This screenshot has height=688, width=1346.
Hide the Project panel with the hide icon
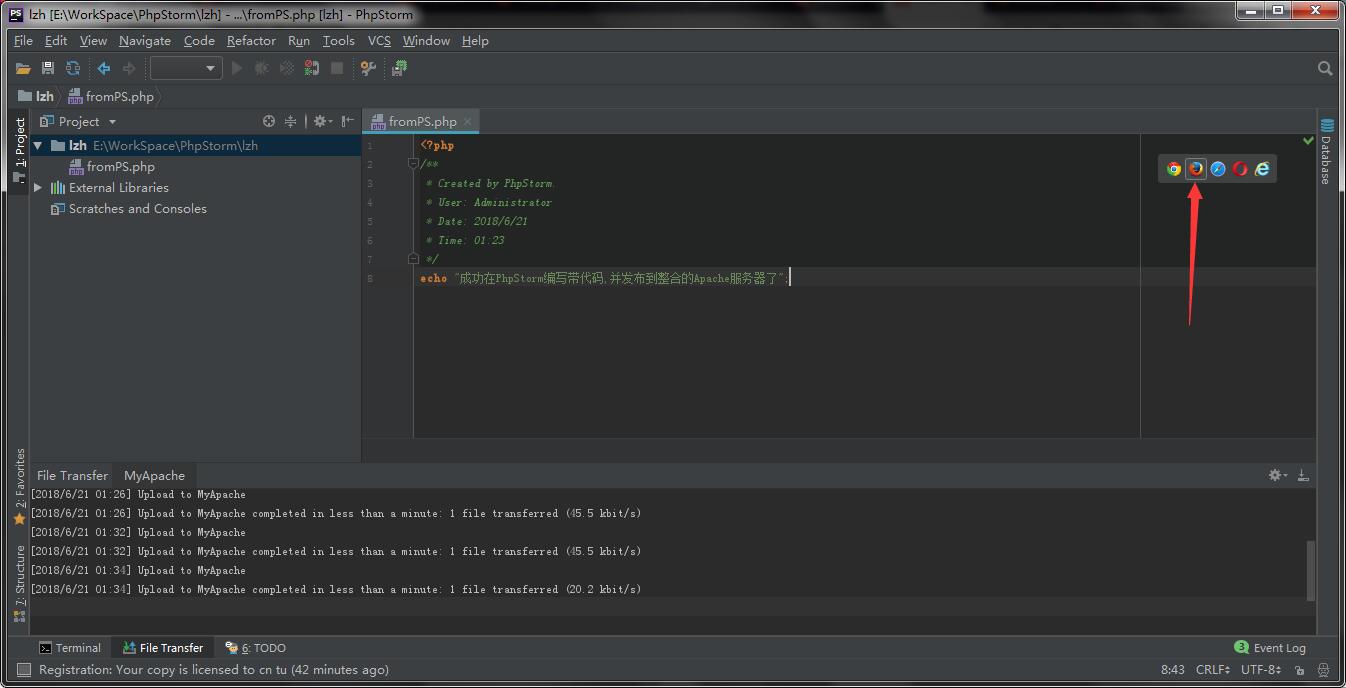pyautogui.click(x=347, y=121)
